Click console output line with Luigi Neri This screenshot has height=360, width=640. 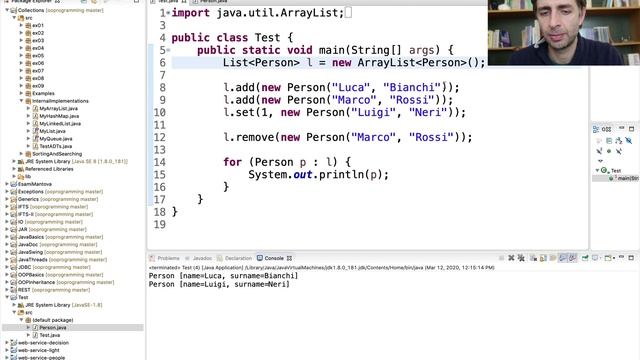click(x=219, y=284)
